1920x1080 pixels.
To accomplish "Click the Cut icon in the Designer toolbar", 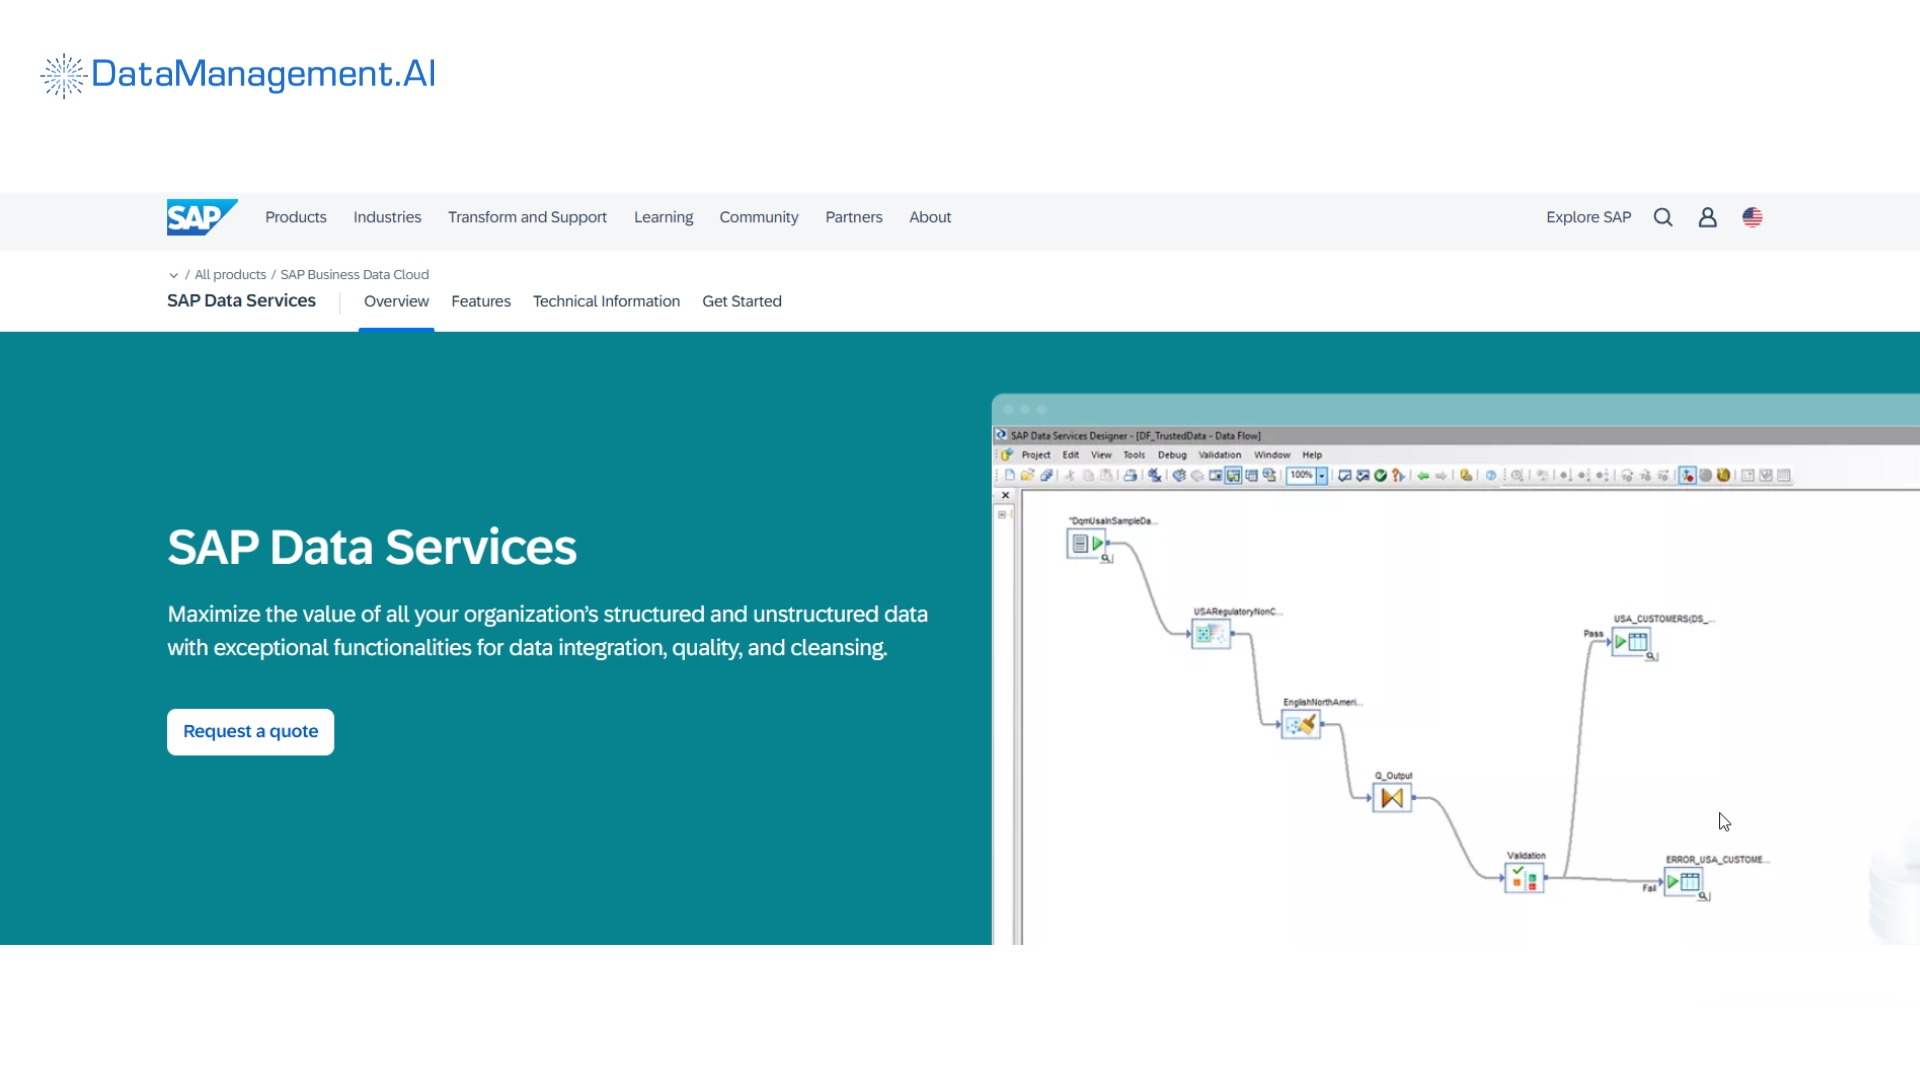I will (1070, 475).
